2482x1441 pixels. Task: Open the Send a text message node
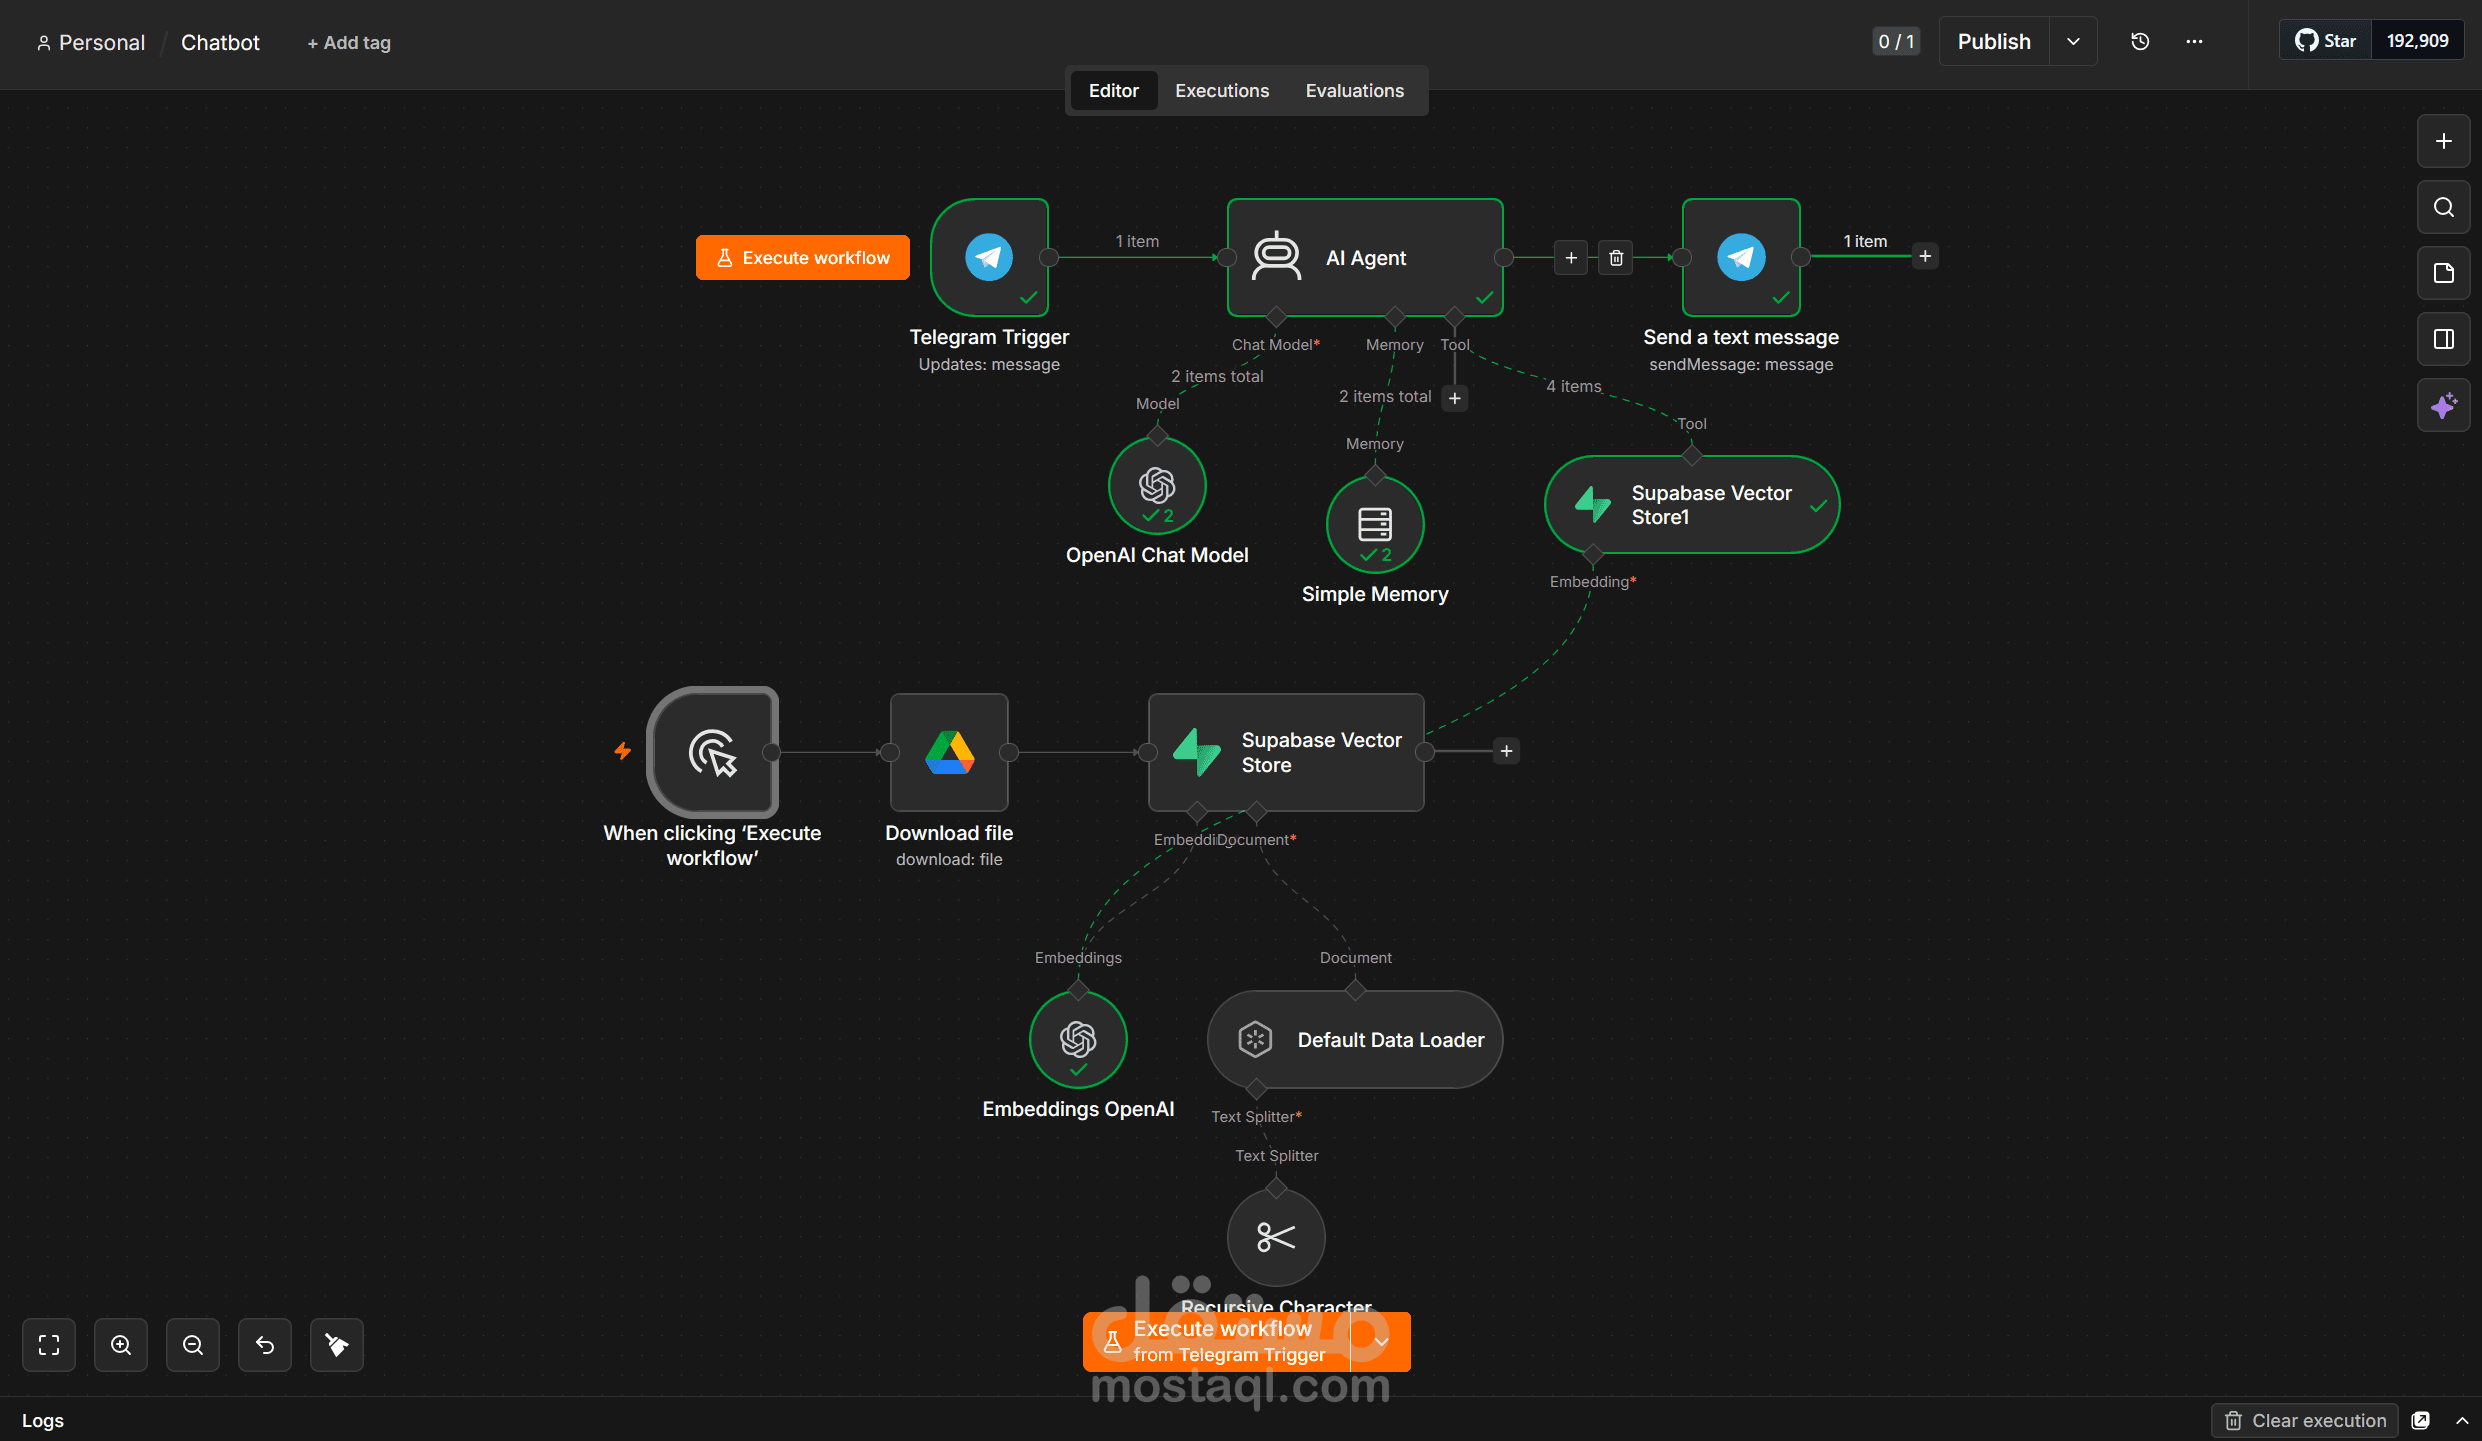click(x=1741, y=257)
